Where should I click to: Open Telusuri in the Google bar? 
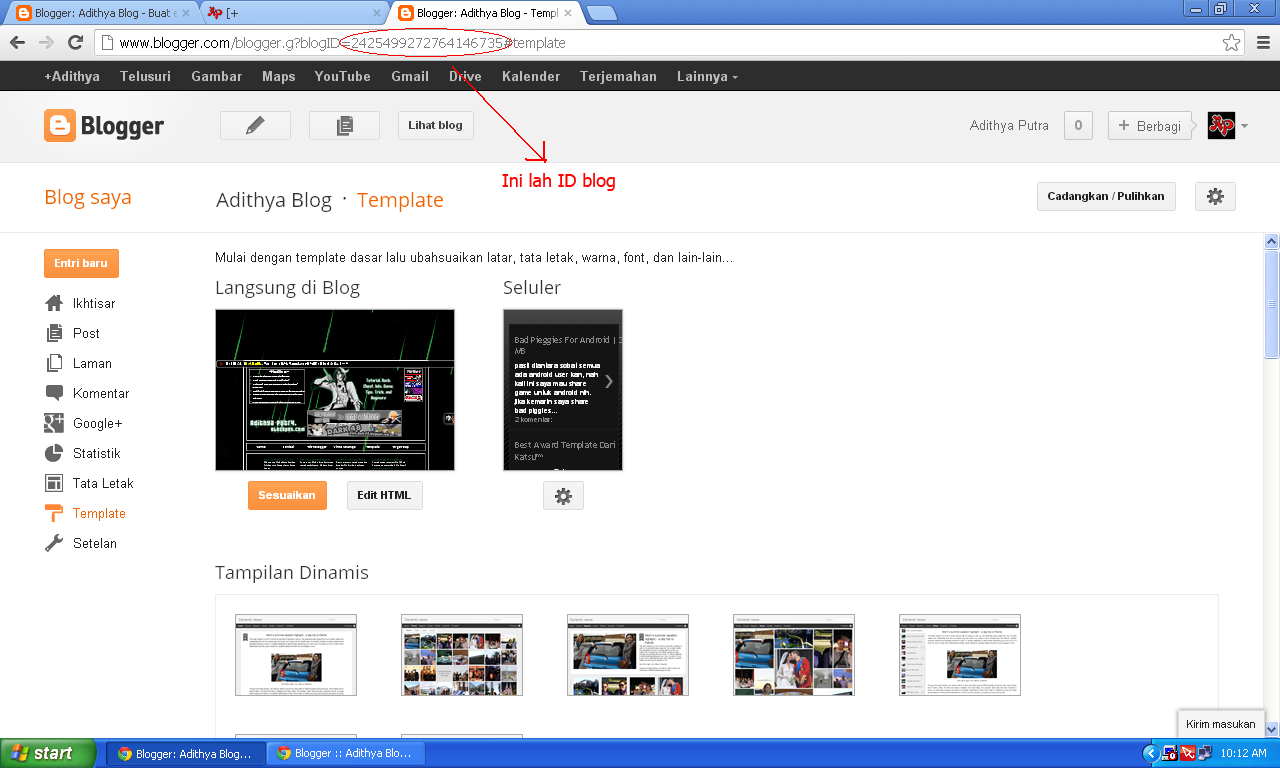click(x=145, y=76)
